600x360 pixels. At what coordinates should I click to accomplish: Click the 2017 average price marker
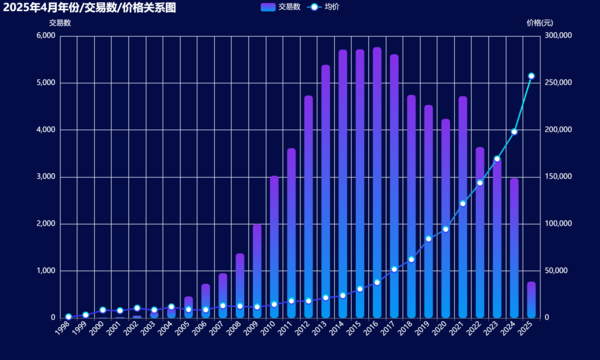(x=394, y=269)
